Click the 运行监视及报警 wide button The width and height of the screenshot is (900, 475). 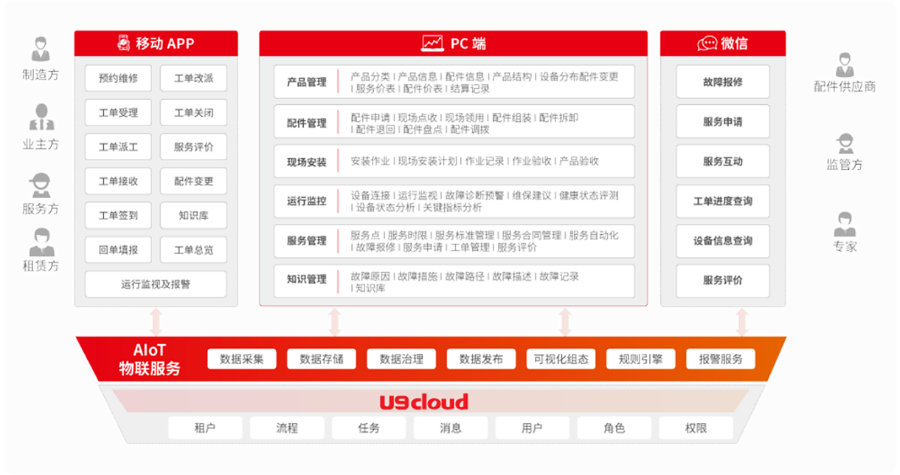coord(156,284)
